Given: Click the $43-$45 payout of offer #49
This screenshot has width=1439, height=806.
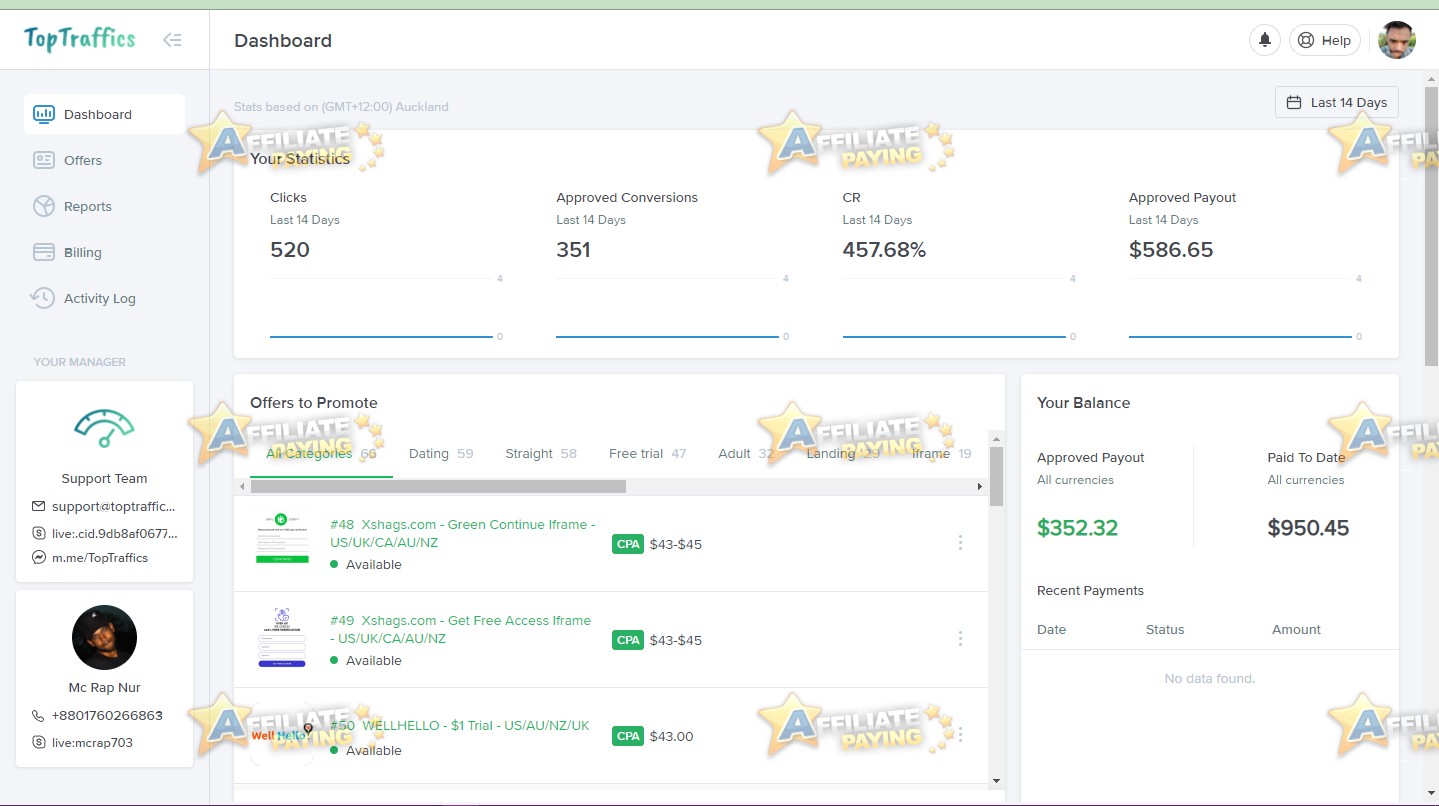Looking at the screenshot, I should click(x=676, y=640).
